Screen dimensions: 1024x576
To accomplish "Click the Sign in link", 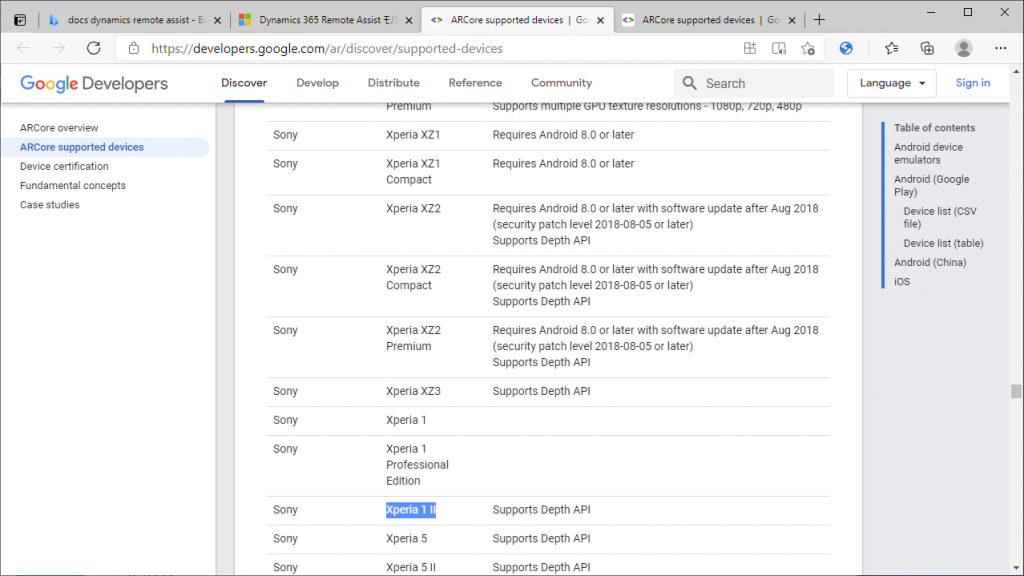I will [973, 83].
